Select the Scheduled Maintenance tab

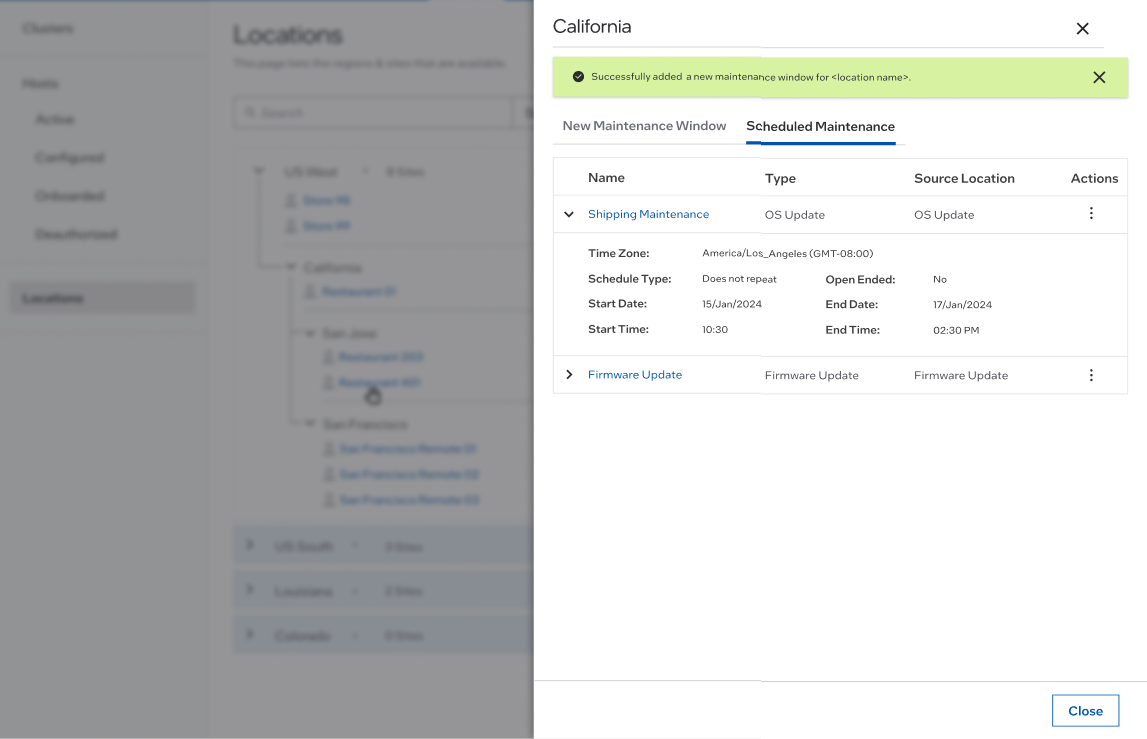[820, 126]
